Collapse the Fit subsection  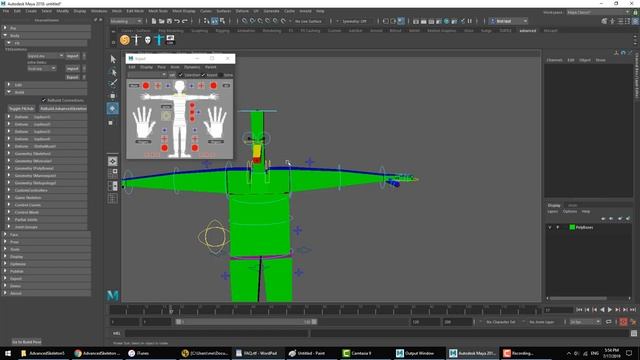(9, 43)
